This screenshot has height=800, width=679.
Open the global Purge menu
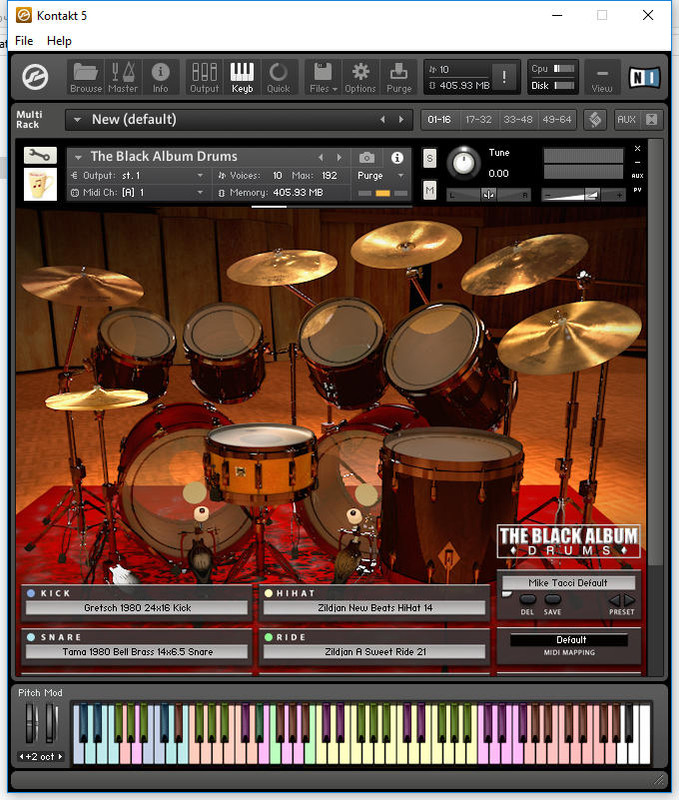coord(399,78)
